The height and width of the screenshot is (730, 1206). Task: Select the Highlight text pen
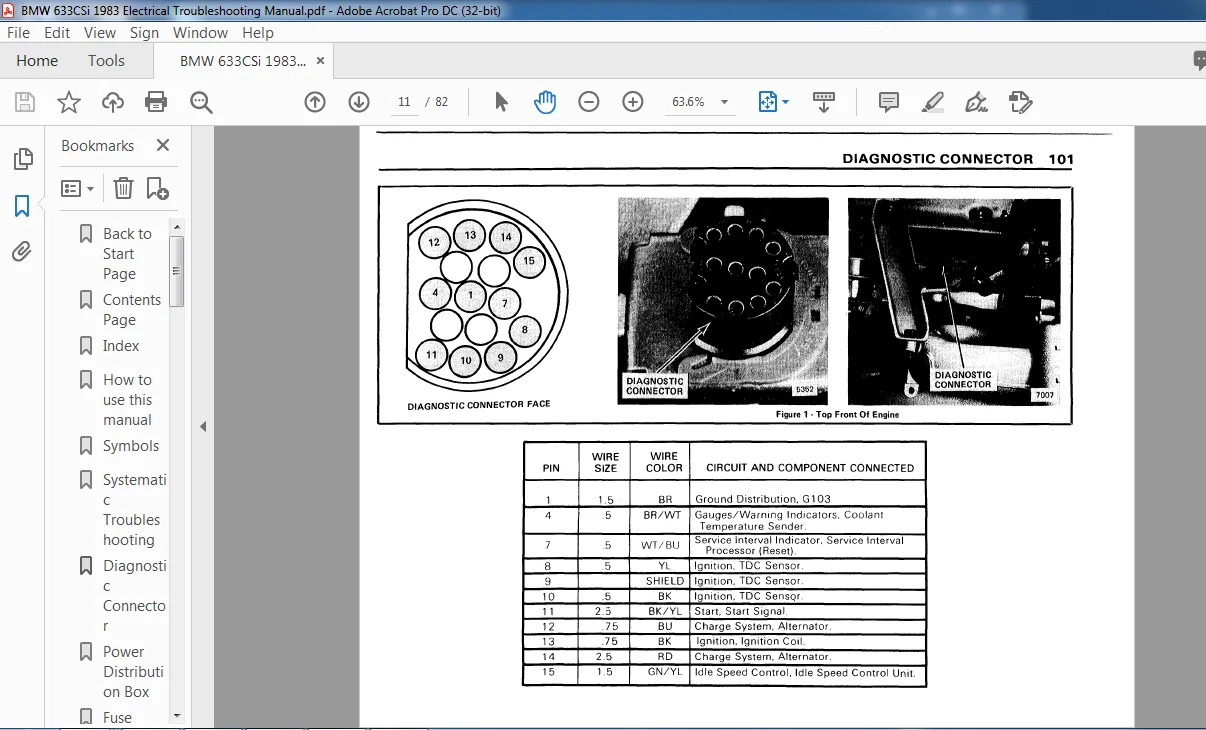(932, 102)
